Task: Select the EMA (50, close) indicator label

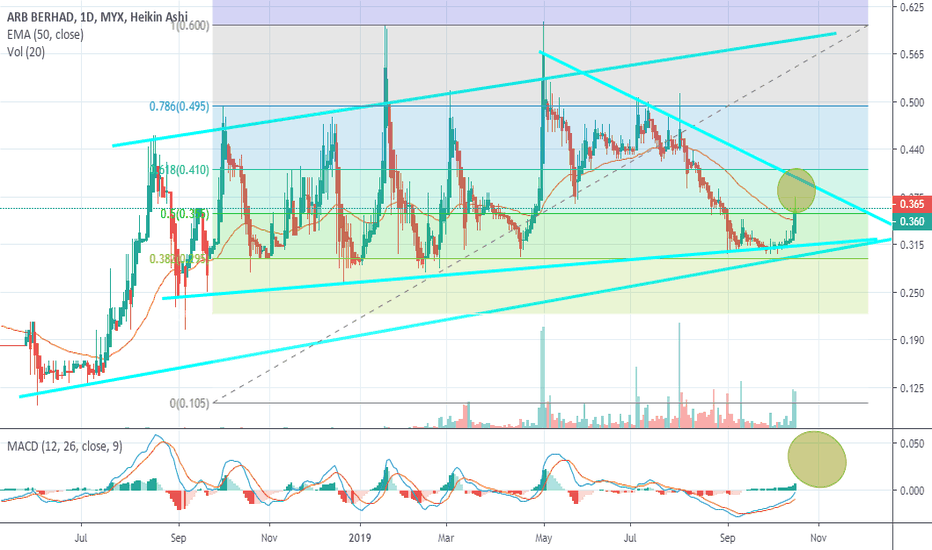Action: click(x=45, y=34)
